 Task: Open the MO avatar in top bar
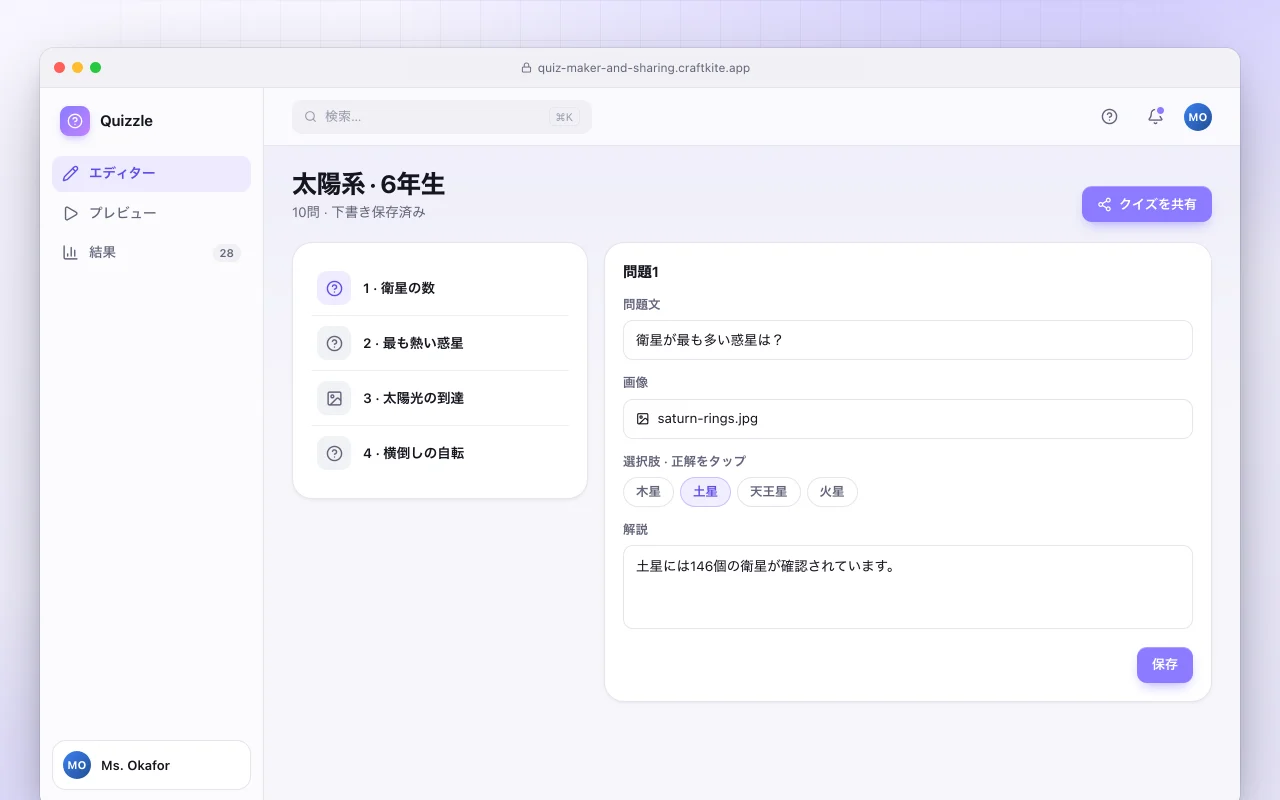tap(1198, 117)
